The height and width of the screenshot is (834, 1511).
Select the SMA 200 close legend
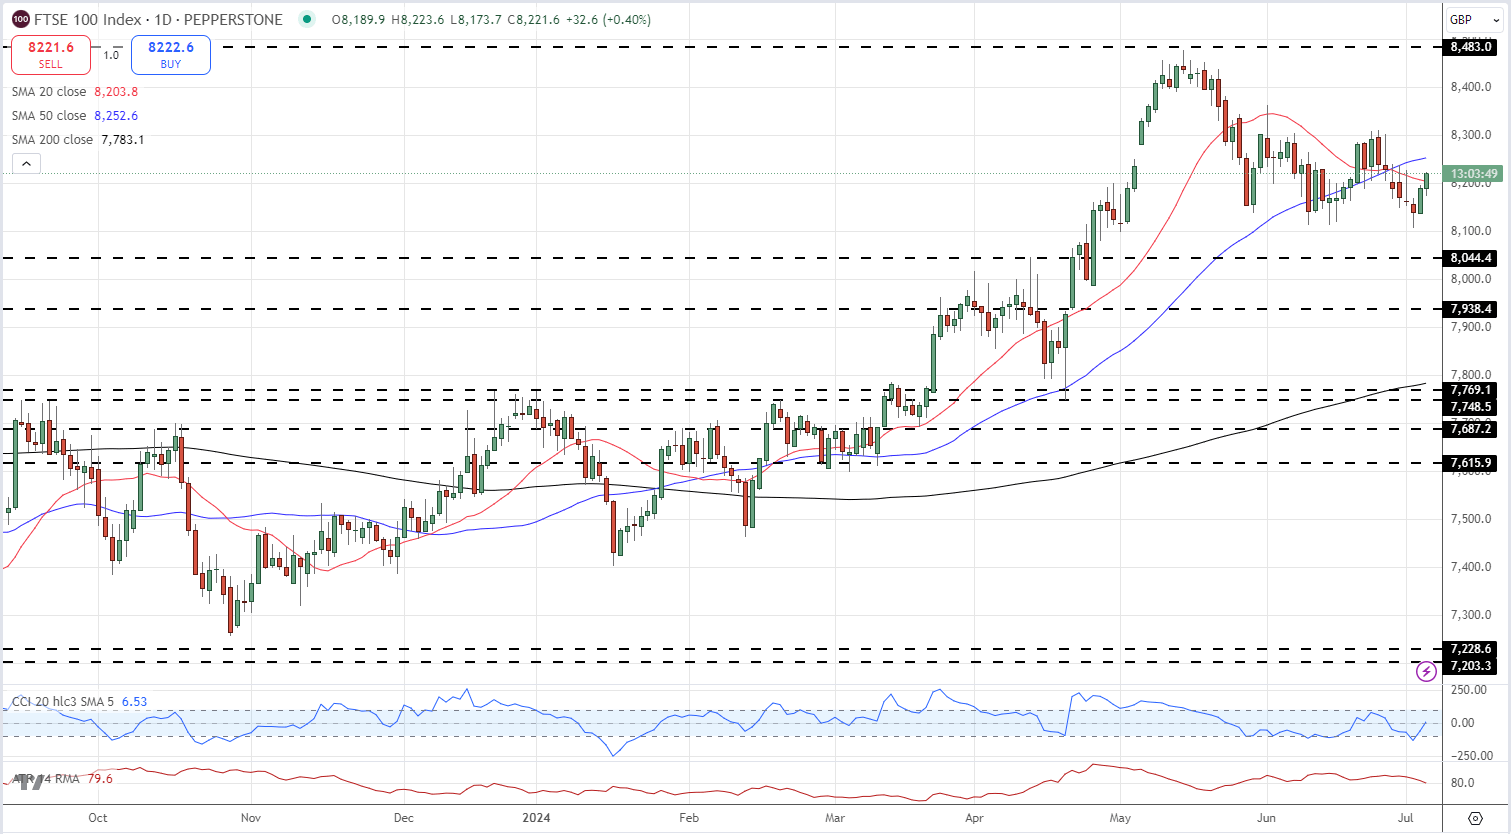[78, 140]
